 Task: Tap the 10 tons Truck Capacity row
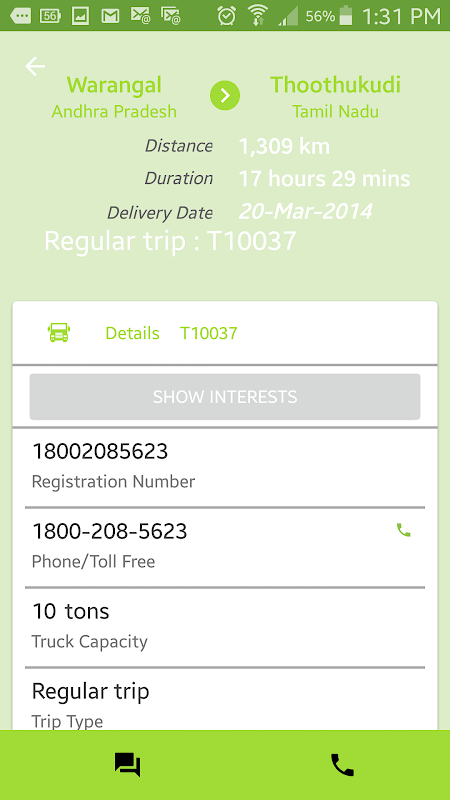pos(225,627)
